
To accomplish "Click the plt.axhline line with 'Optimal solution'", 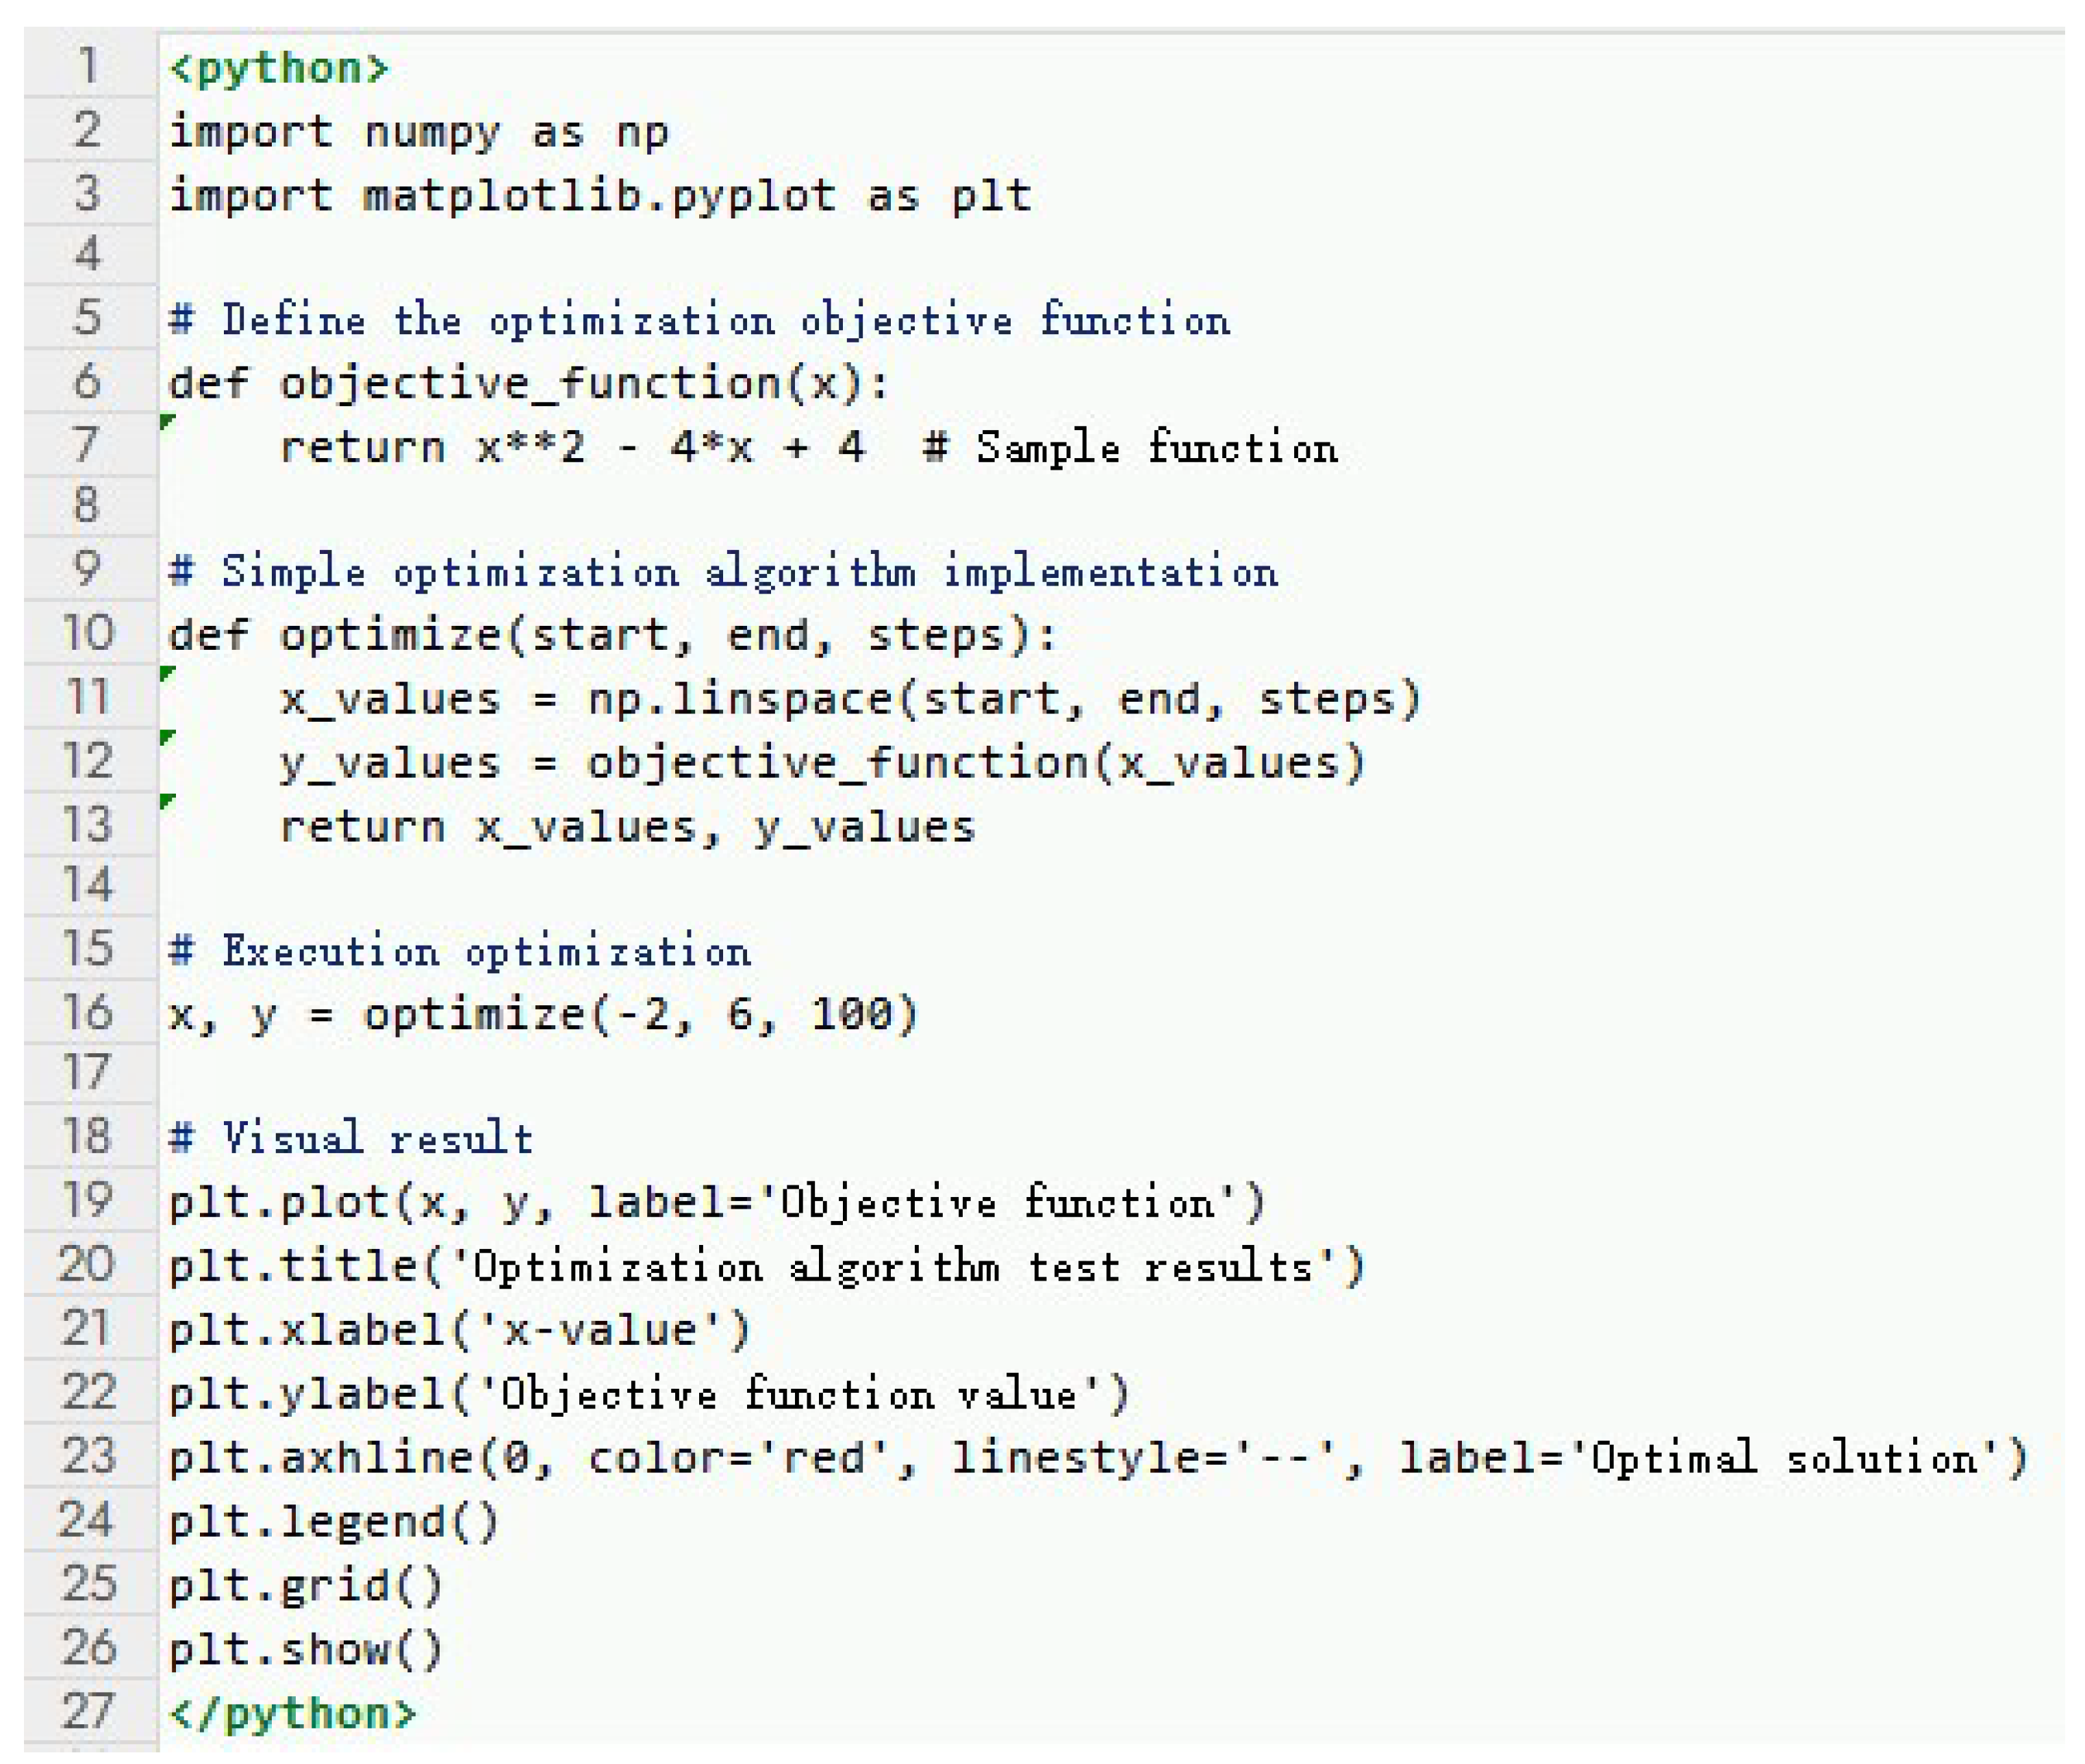I will (x=1097, y=1457).
